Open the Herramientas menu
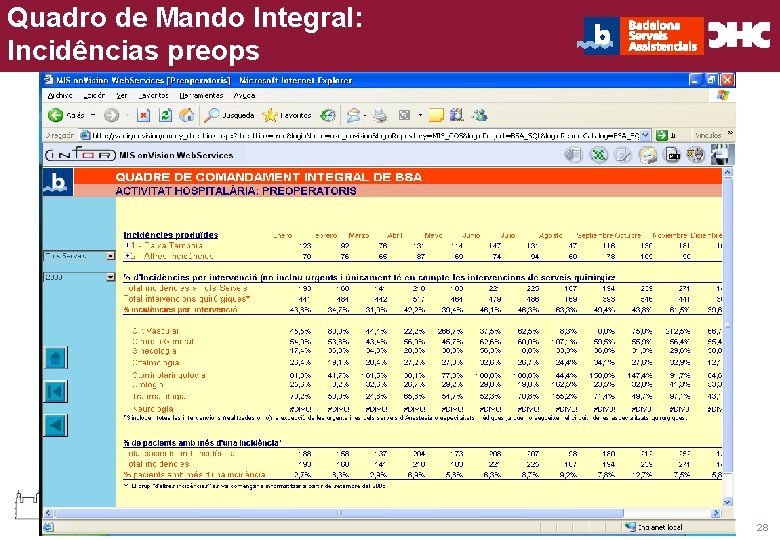The image size is (780, 540). pos(201,95)
